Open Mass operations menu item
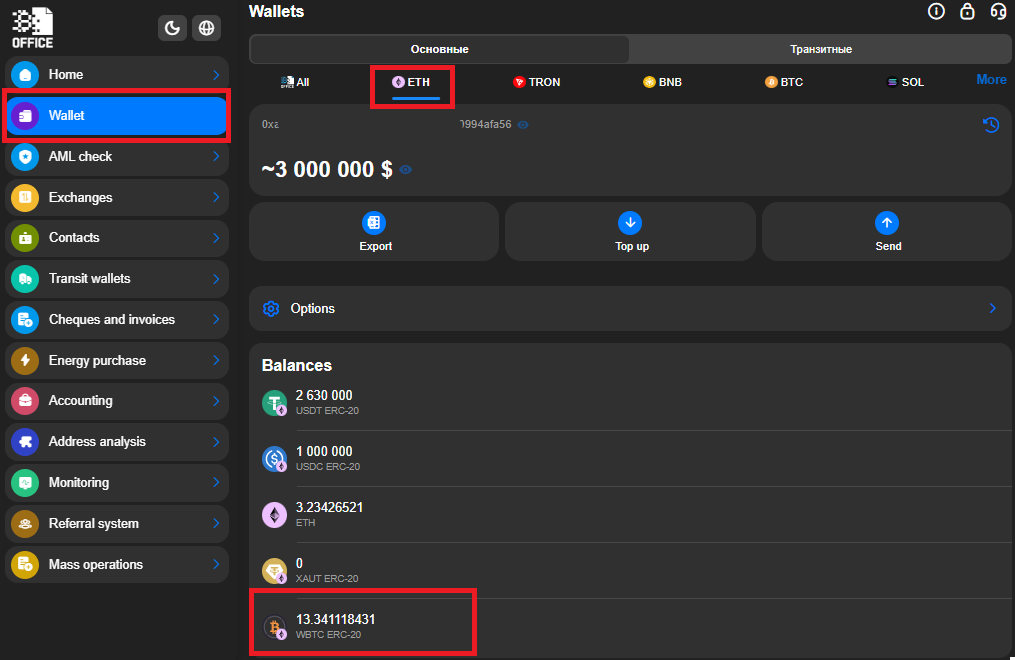The width and height of the screenshot is (1015, 660). point(117,564)
